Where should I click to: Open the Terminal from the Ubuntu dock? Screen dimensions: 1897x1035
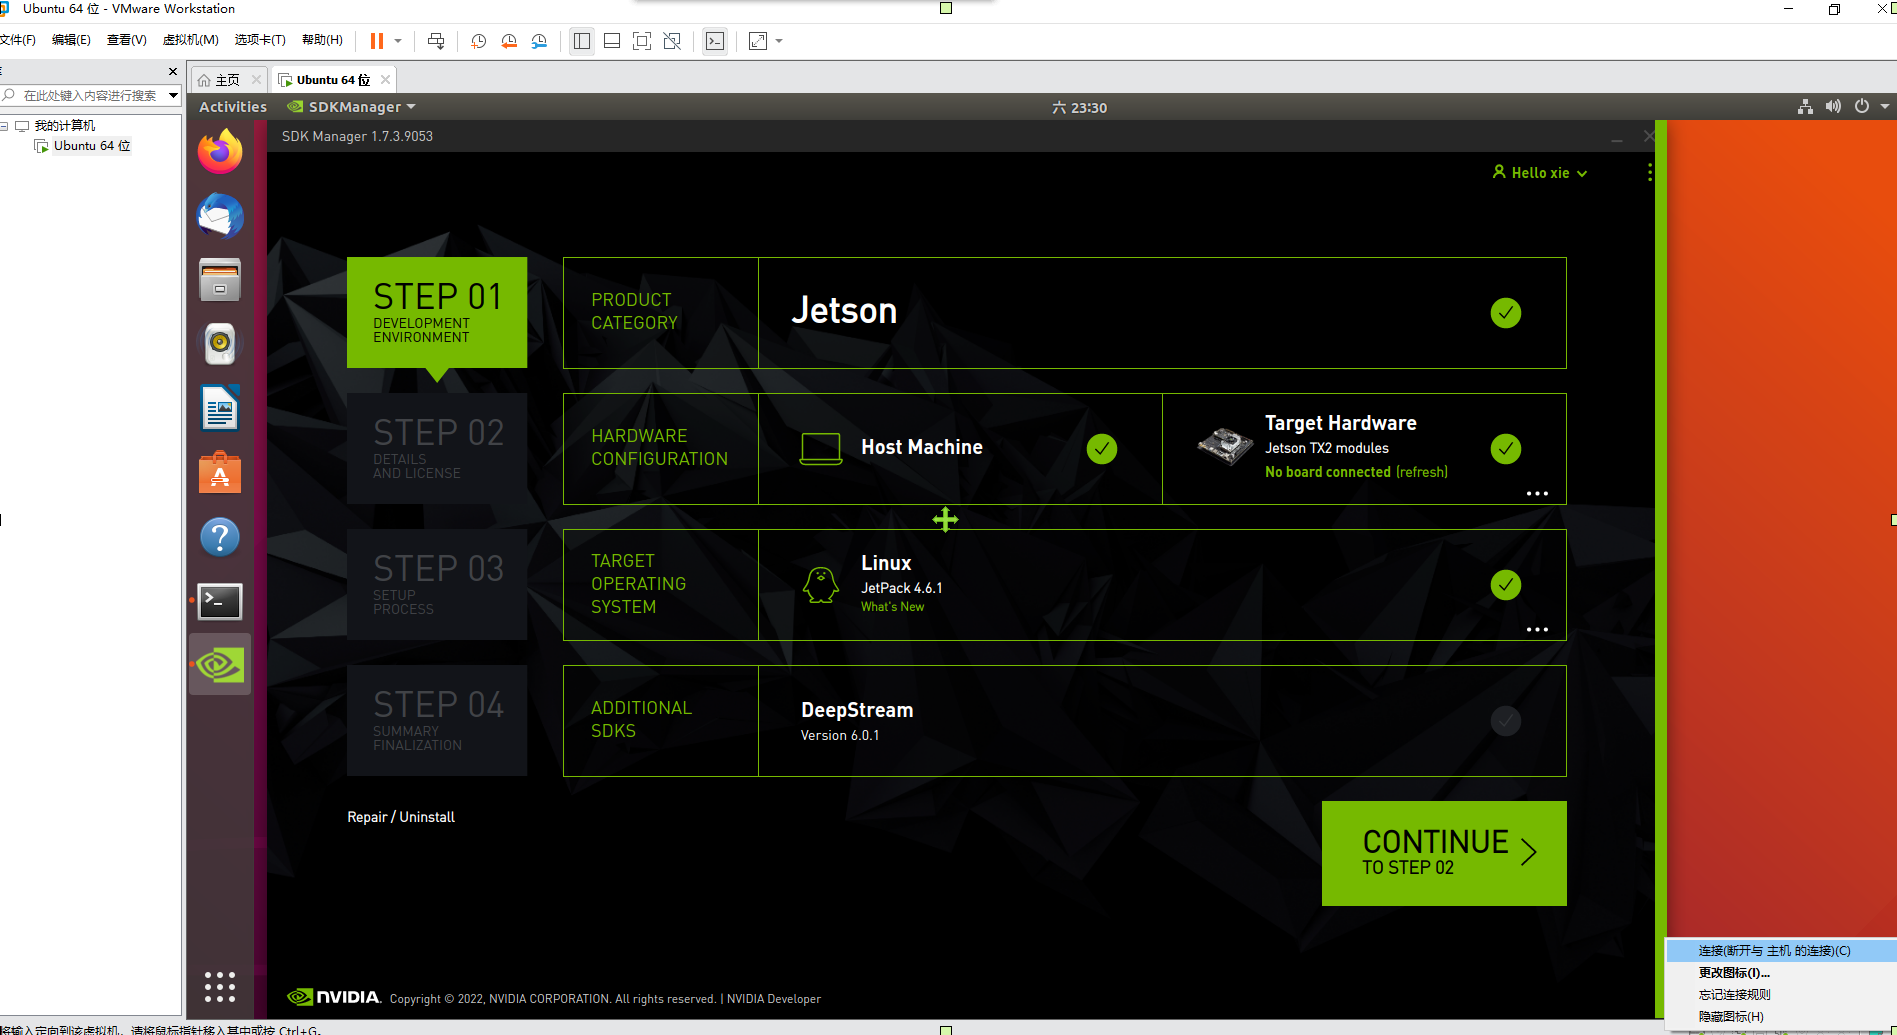(219, 601)
